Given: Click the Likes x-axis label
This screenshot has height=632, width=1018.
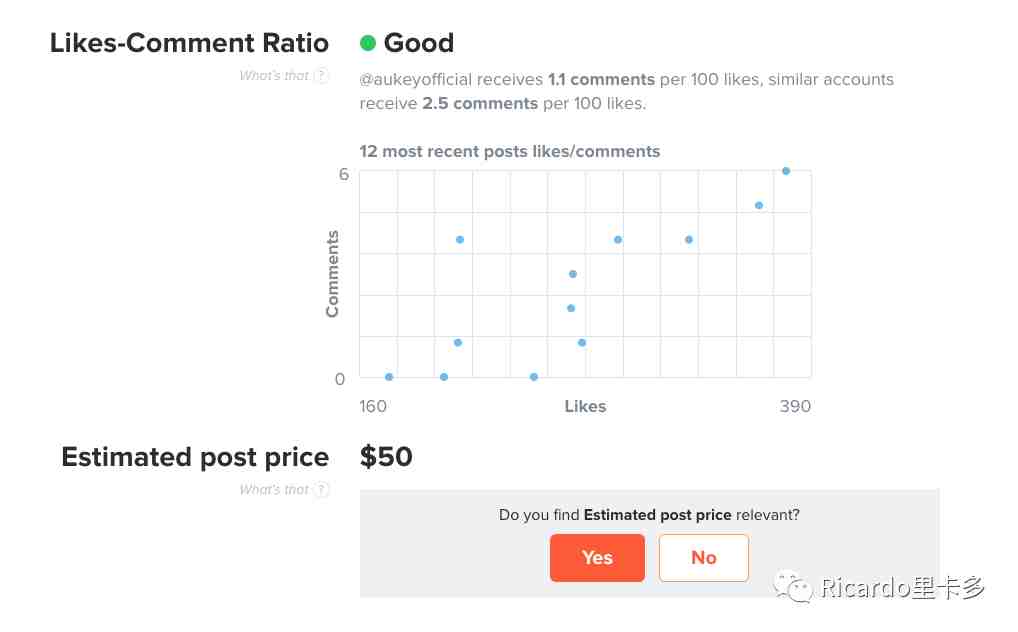Looking at the screenshot, I should 585,406.
